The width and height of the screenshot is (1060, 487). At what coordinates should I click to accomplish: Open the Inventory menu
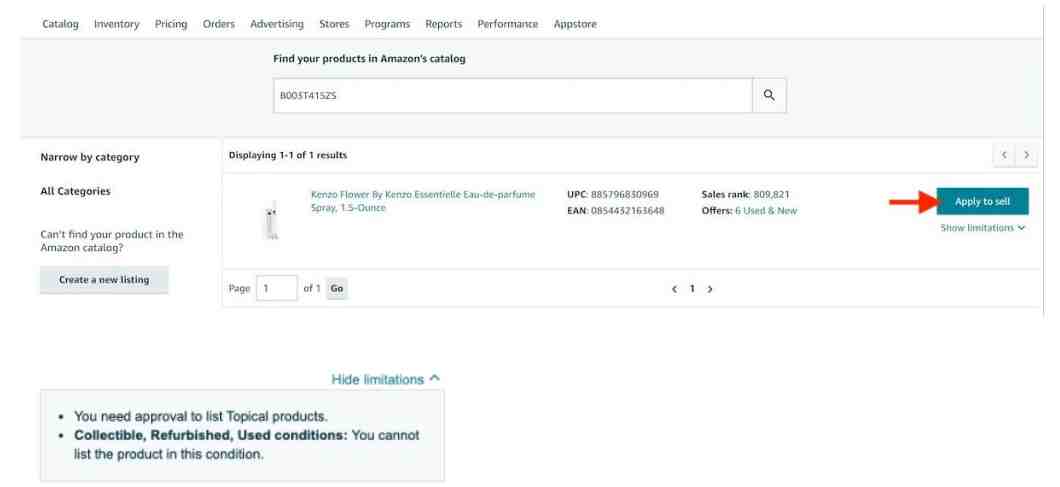116,24
